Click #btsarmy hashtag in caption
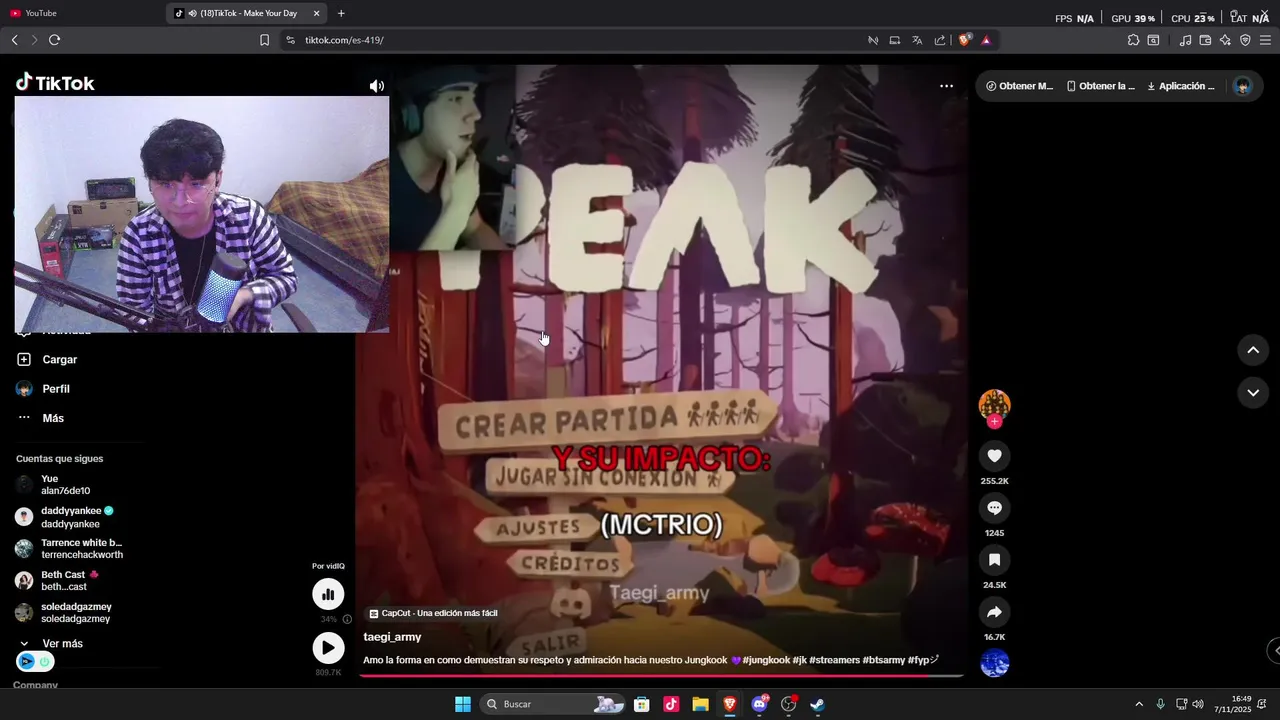 pyautogui.click(x=883, y=660)
